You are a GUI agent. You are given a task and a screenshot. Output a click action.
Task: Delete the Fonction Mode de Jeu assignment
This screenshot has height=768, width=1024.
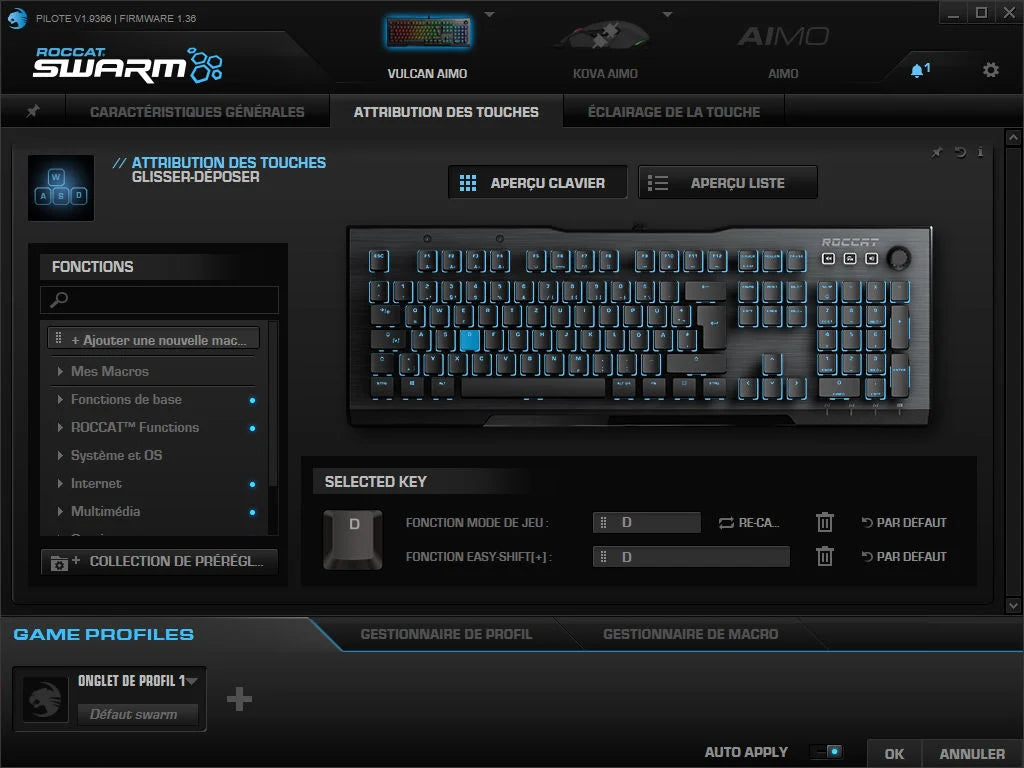tap(824, 522)
